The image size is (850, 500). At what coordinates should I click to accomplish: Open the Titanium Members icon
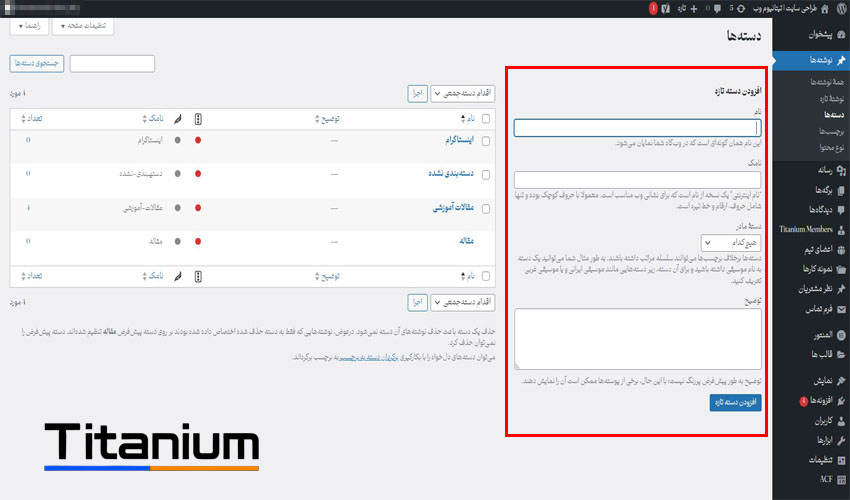click(x=841, y=229)
